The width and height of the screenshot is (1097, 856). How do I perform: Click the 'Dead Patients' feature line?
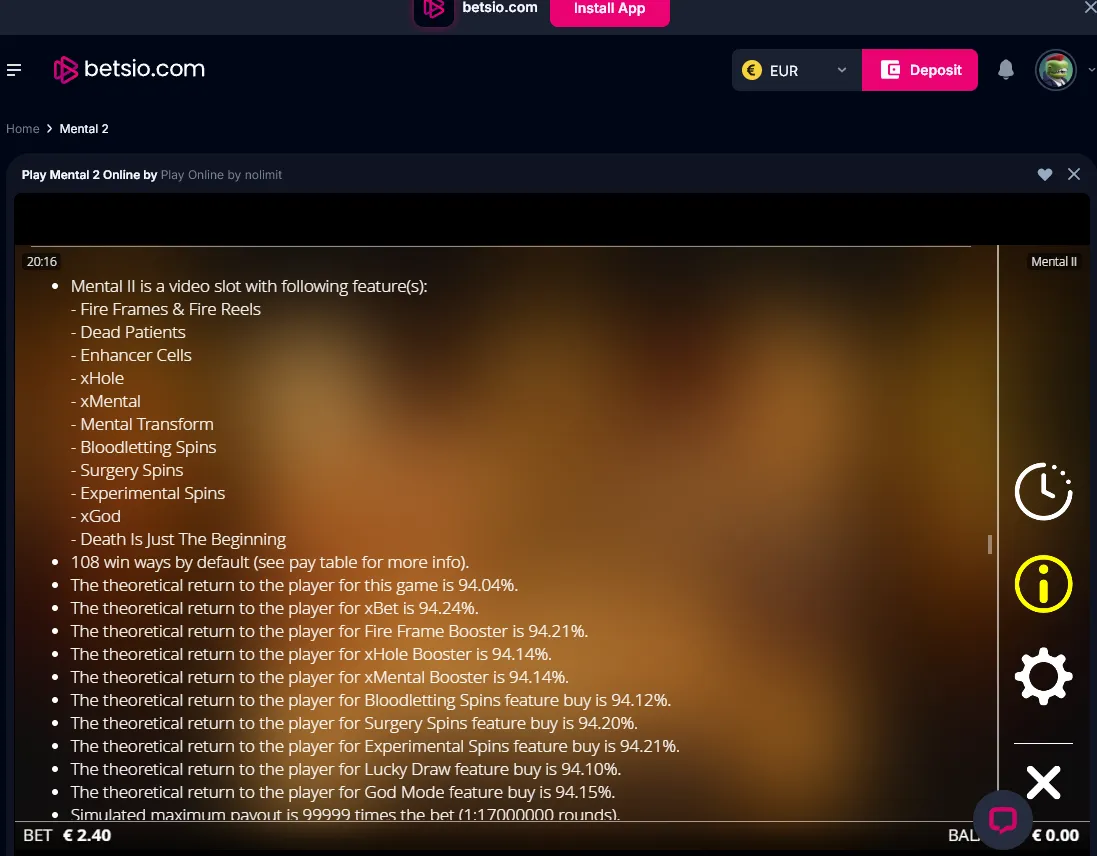[x=128, y=332]
